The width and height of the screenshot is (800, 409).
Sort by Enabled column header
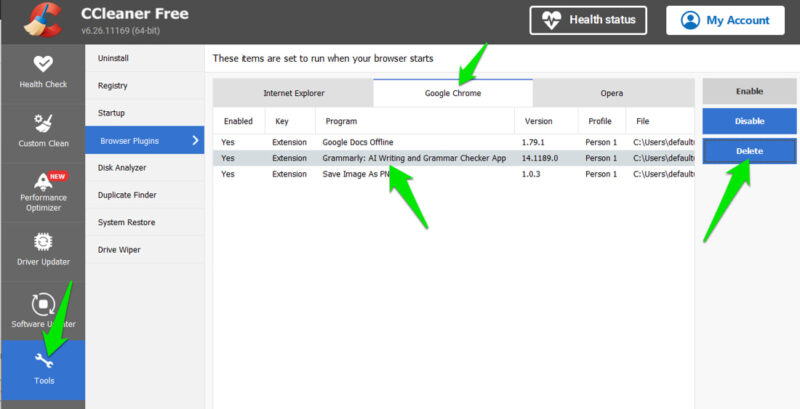tap(238, 121)
